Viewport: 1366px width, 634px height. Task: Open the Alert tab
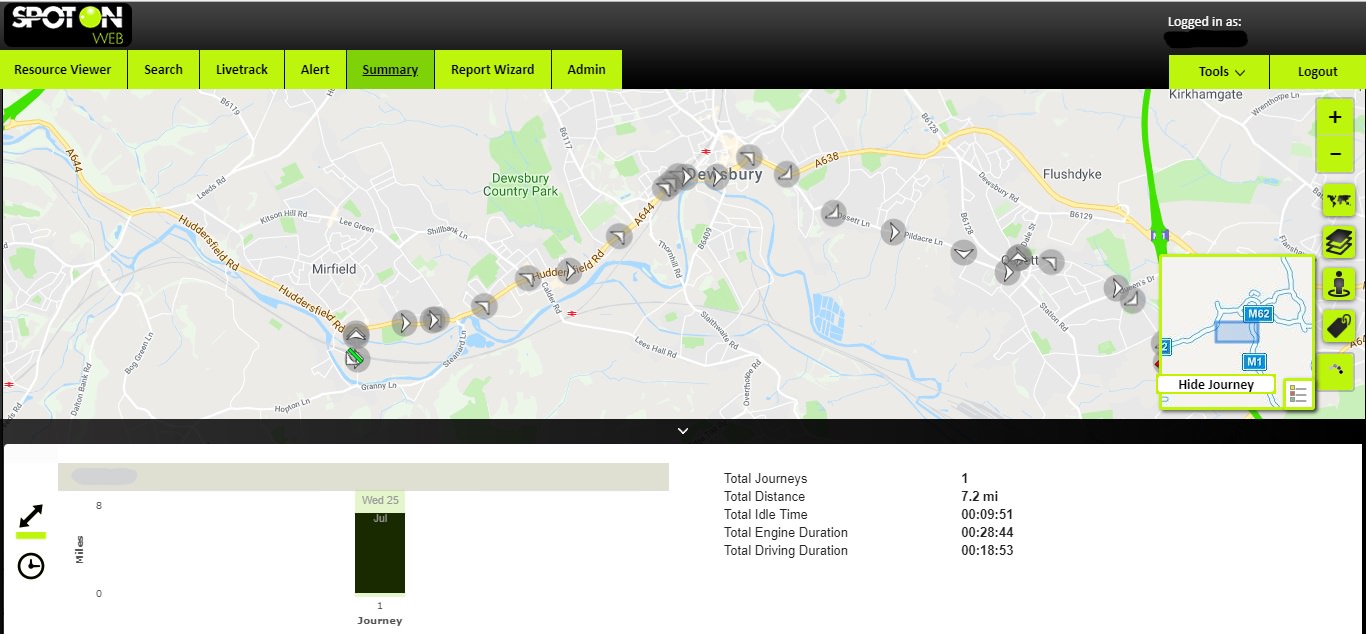(315, 70)
